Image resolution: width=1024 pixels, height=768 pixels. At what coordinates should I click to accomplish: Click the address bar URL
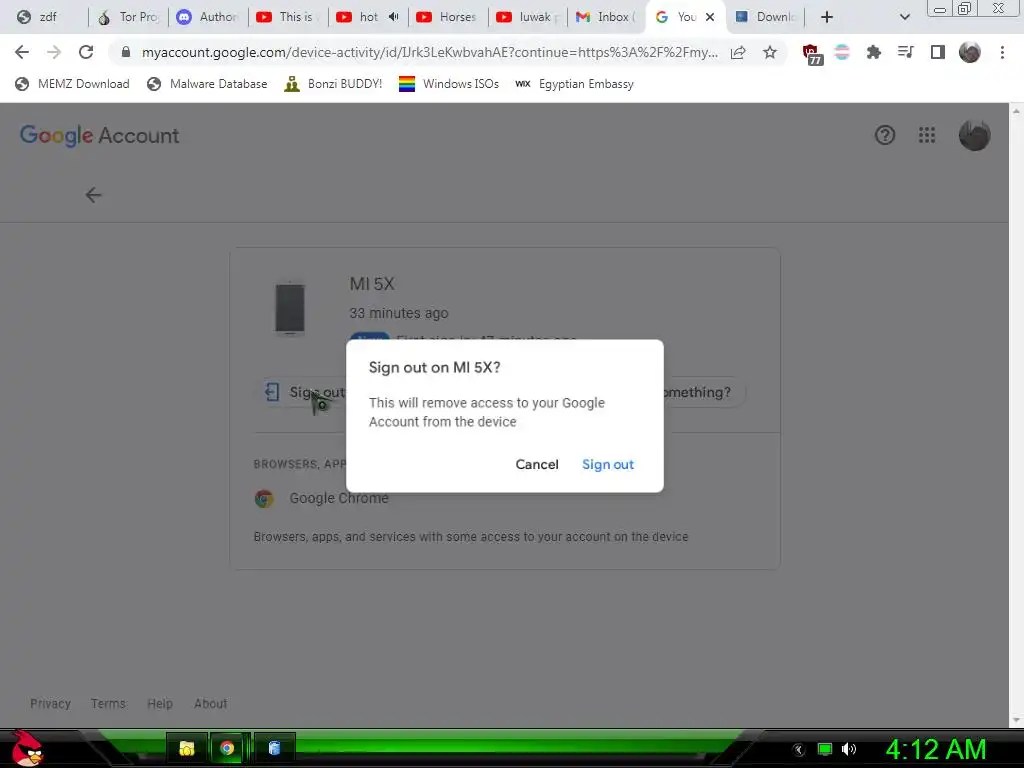pyautogui.click(x=429, y=52)
